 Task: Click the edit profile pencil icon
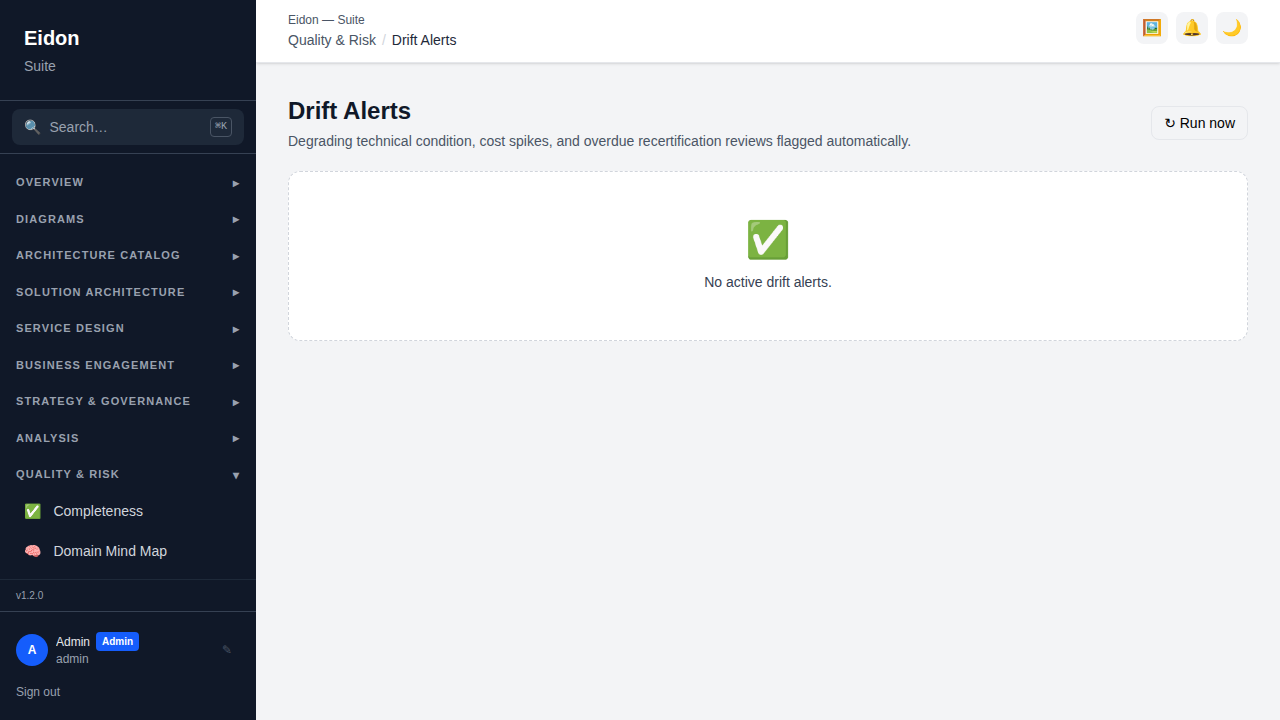click(x=227, y=650)
